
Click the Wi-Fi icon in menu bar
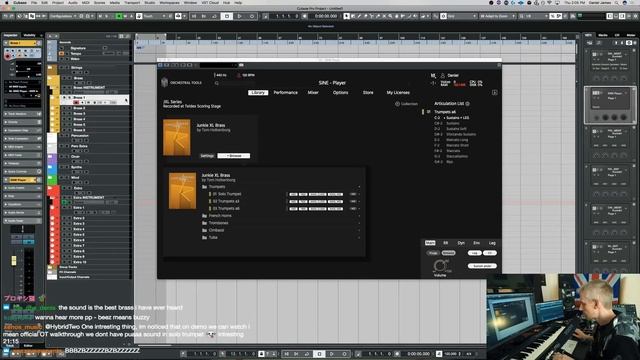549,2
